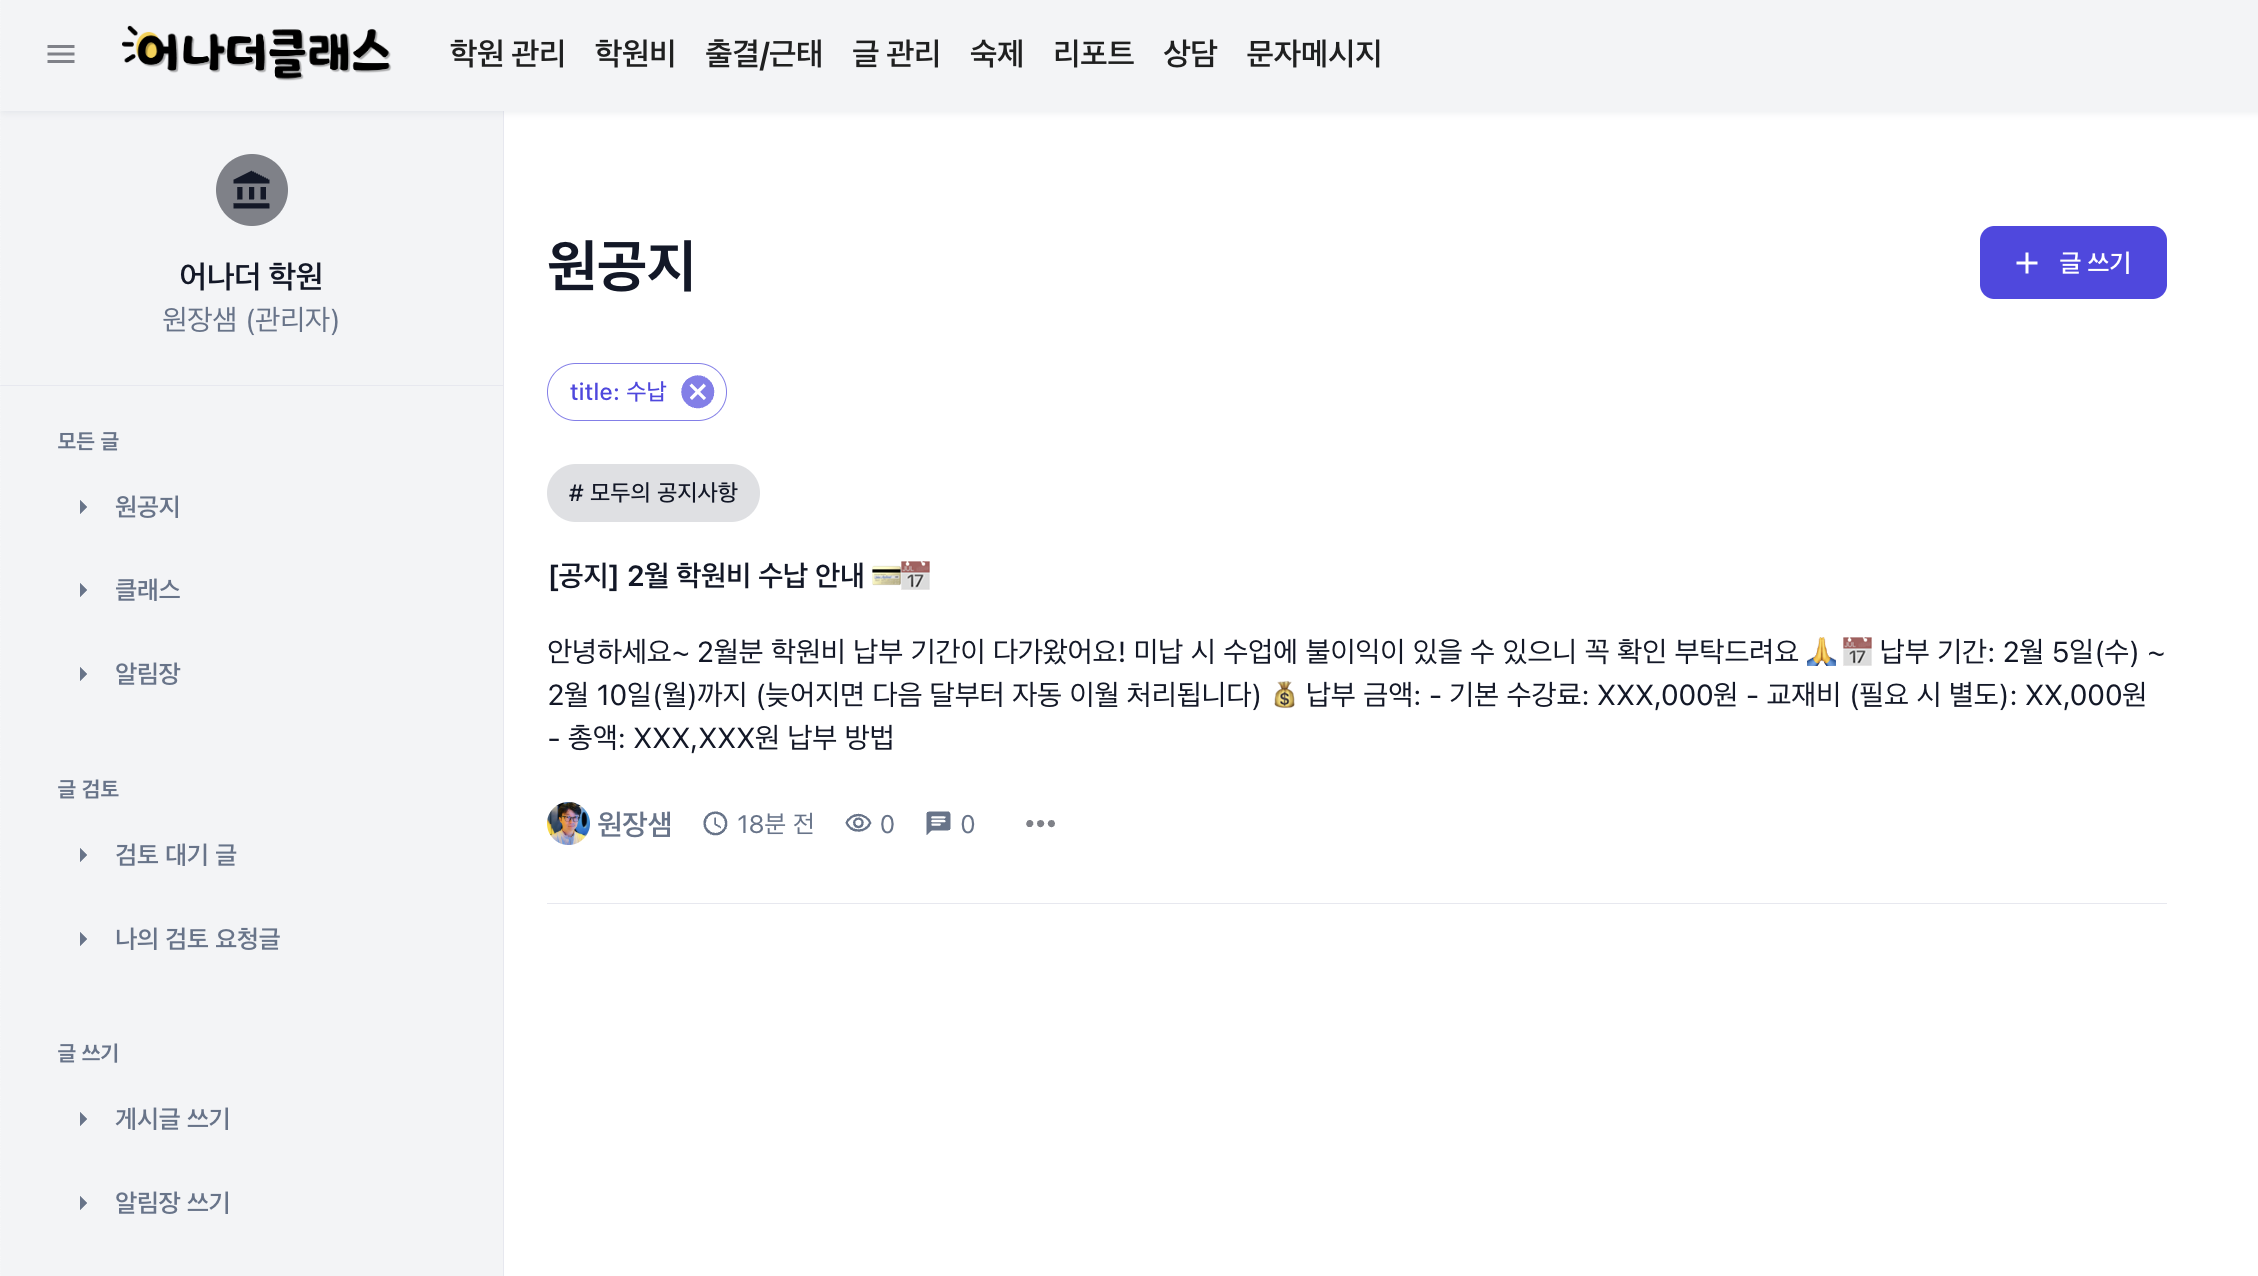Screen dimensions: 2258x1276
Task: Click the 어나더 학원 institution icon
Action: [252, 190]
